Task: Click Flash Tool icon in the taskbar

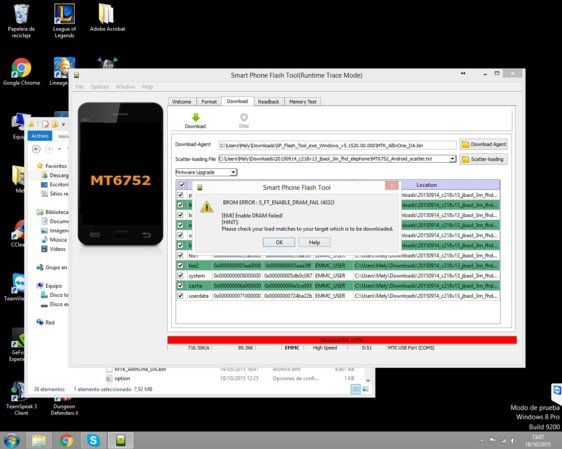Action: (121, 440)
